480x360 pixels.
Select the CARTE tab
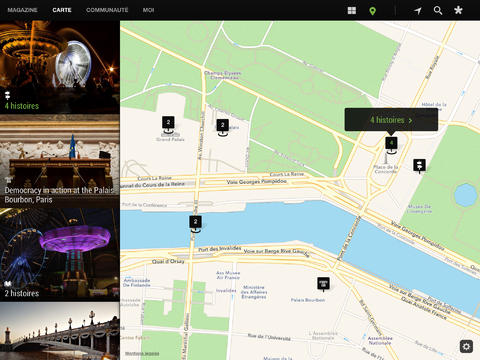point(62,10)
